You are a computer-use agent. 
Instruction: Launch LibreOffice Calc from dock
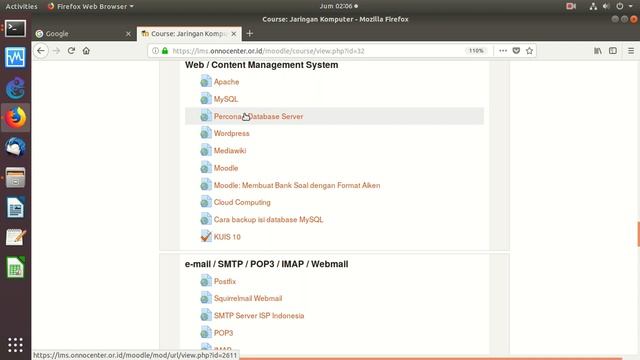coord(16,267)
